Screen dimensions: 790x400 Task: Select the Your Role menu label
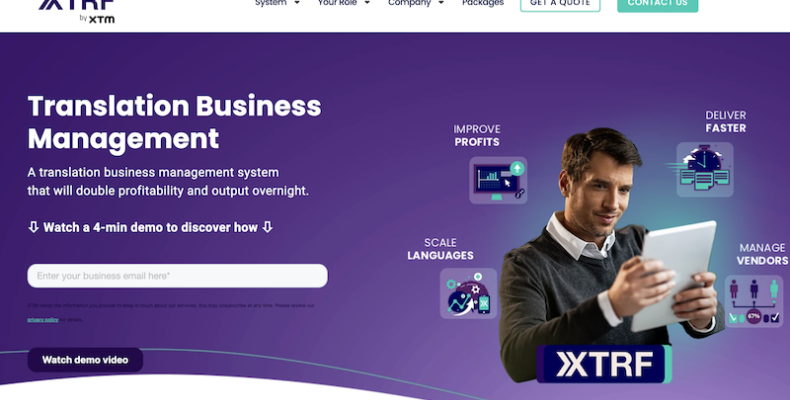click(x=337, y=3)
